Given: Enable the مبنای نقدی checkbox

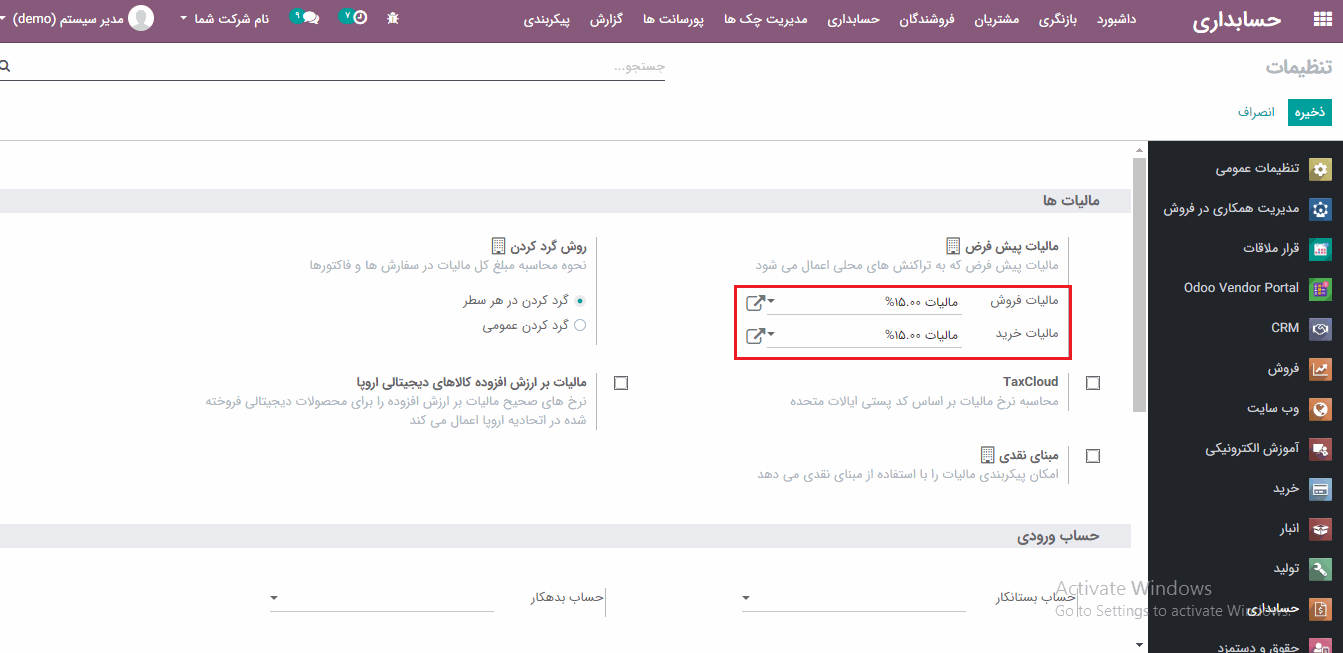Looking at the screenshot, I should (1093, 456).
